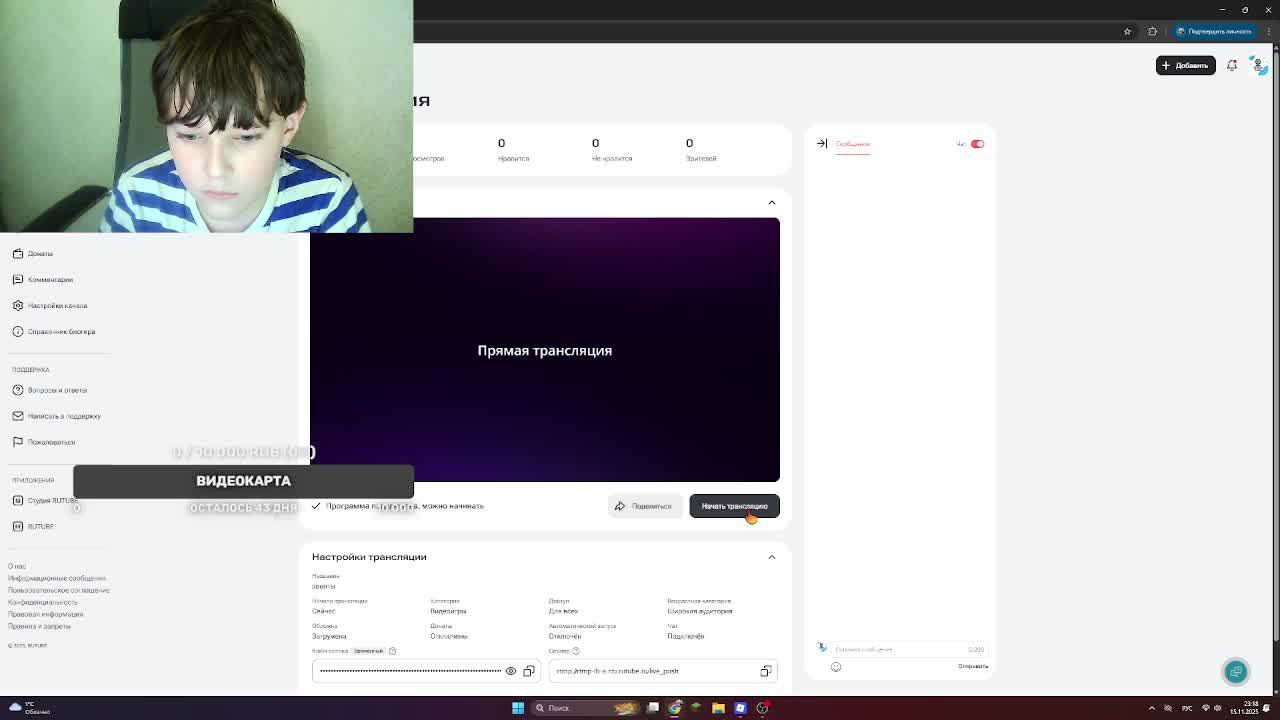Screen dimensions: 1280x720
Task: Copy the server URL
Action: click(x=766, y=671)
